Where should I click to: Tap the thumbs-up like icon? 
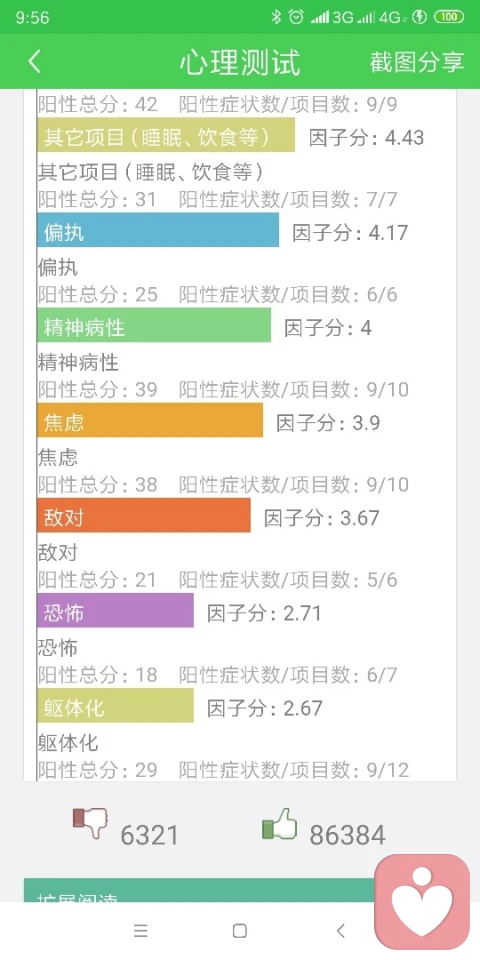tap(279, 823)
